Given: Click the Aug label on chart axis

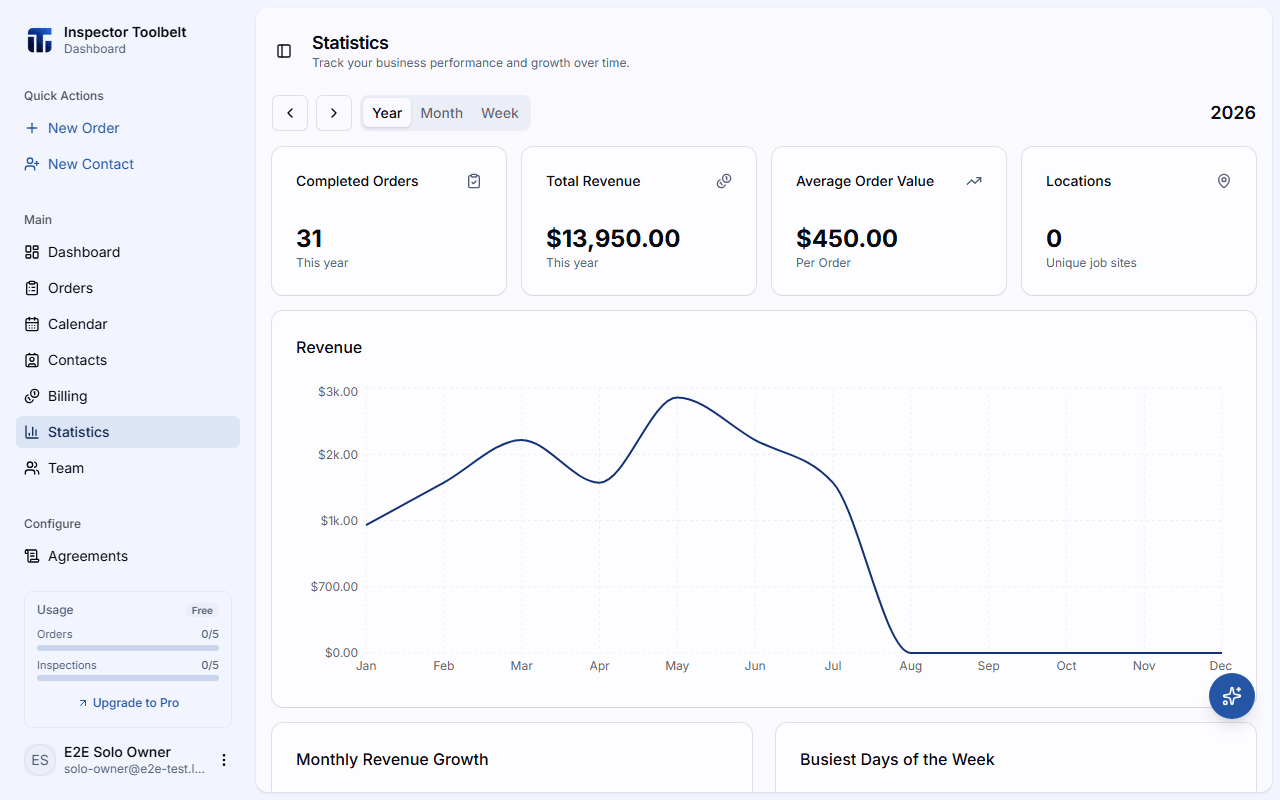Looking at the screenshot, I should 910,666.
